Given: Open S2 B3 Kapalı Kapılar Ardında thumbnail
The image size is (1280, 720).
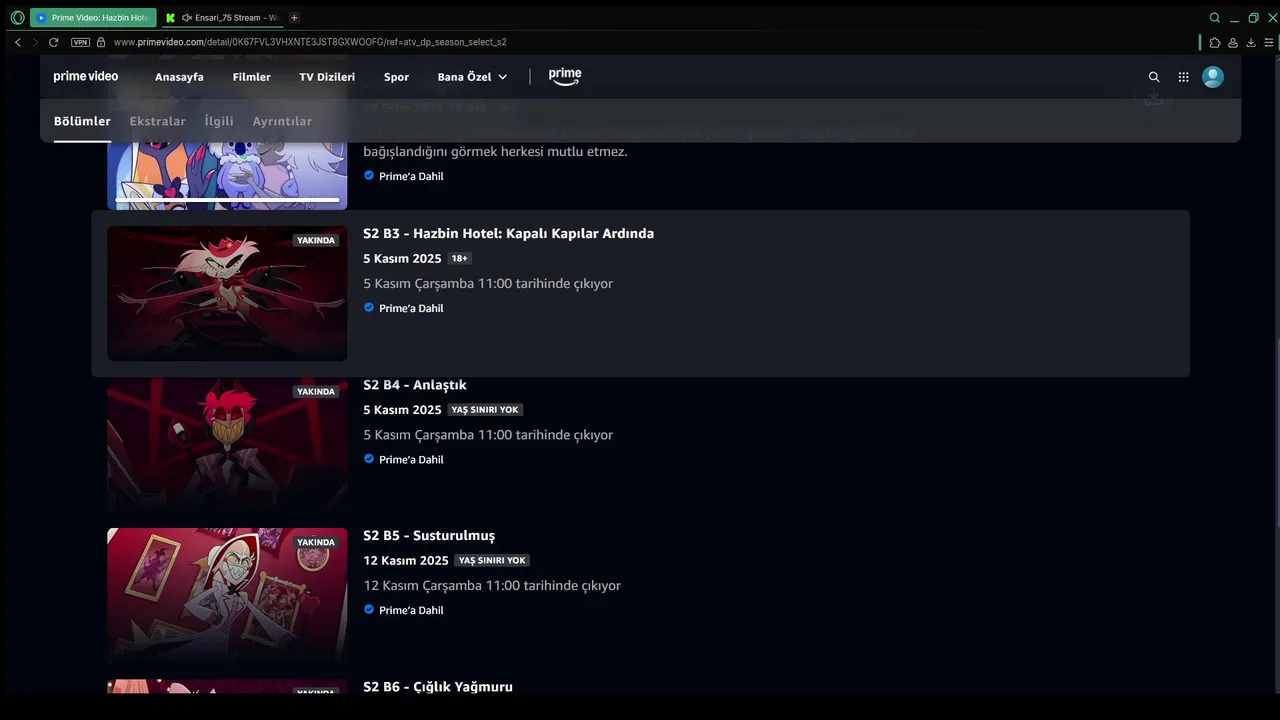Looking at the screenshot, I should click(227, 293).
